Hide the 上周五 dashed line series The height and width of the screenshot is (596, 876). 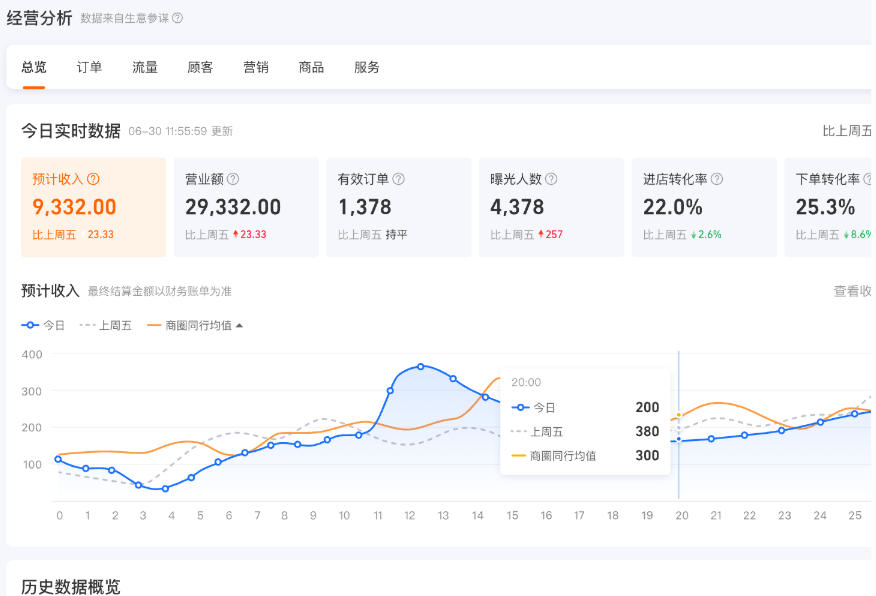click(x=106, y=325)
